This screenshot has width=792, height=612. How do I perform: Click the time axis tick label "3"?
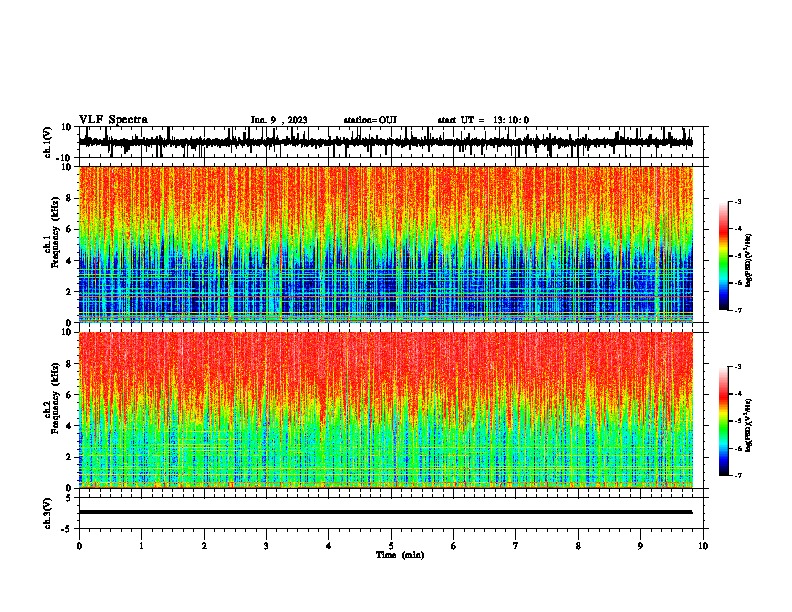(266, 546)
